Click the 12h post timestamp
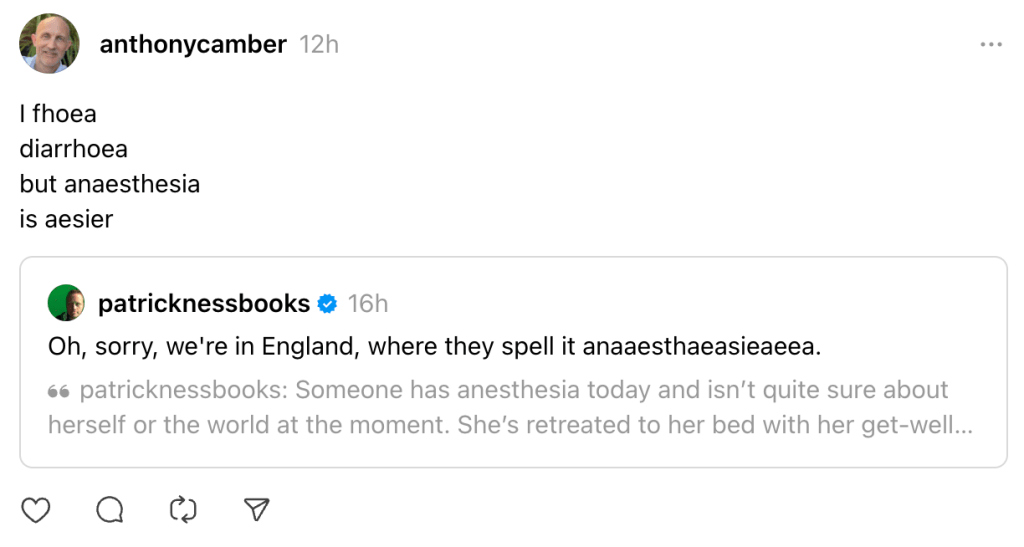 point(319,45)
